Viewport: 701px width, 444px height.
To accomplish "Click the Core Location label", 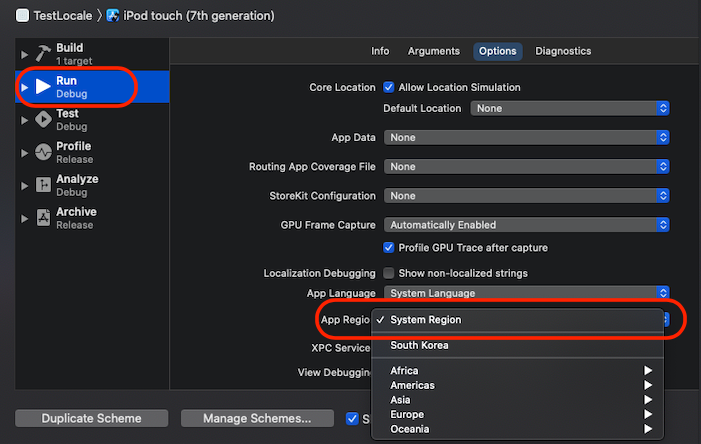I will pos(342,87).
